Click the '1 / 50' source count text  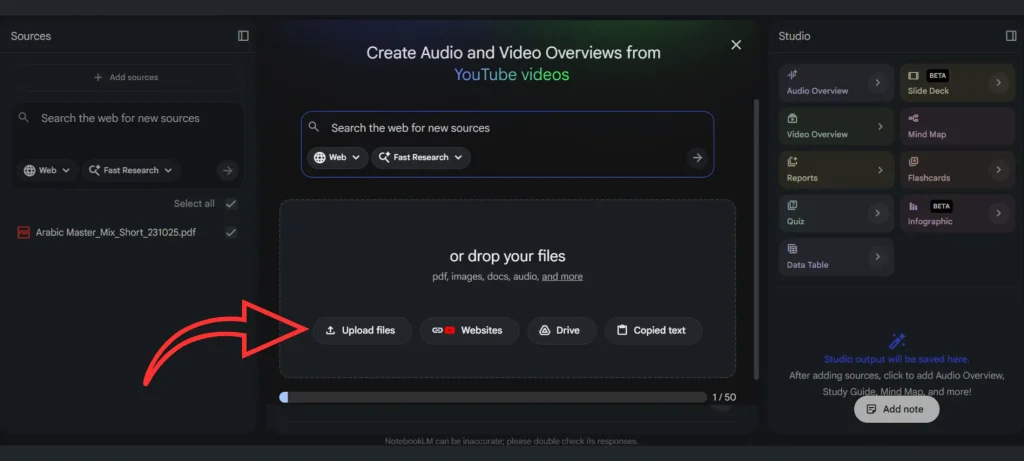point(724,397)
